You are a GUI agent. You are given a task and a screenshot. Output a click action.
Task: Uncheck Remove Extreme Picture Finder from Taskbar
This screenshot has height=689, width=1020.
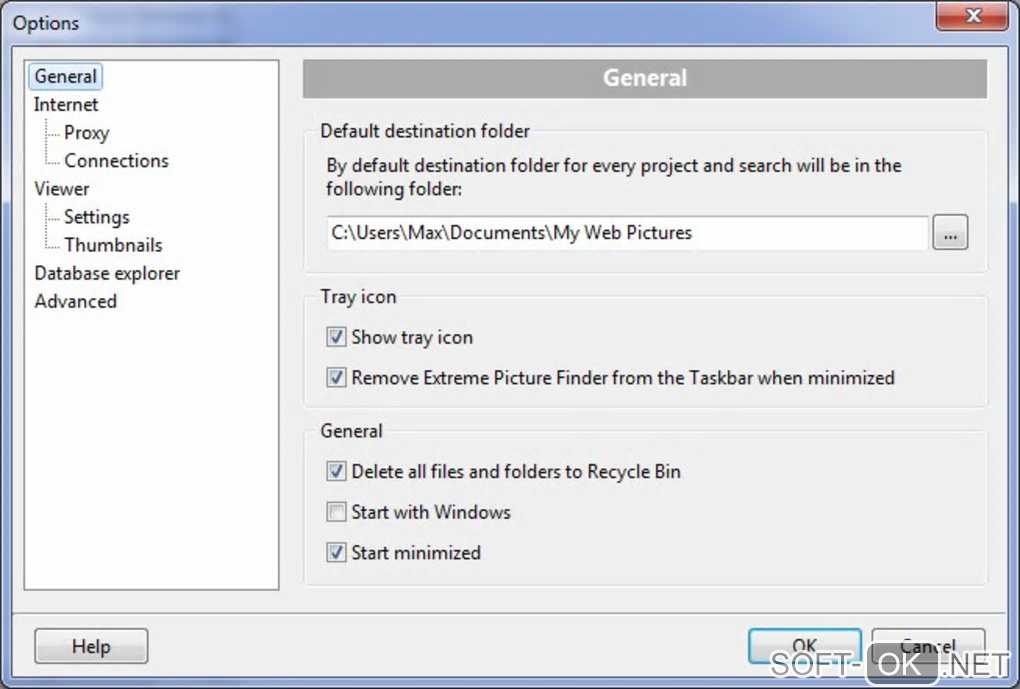tap(337, 379)
